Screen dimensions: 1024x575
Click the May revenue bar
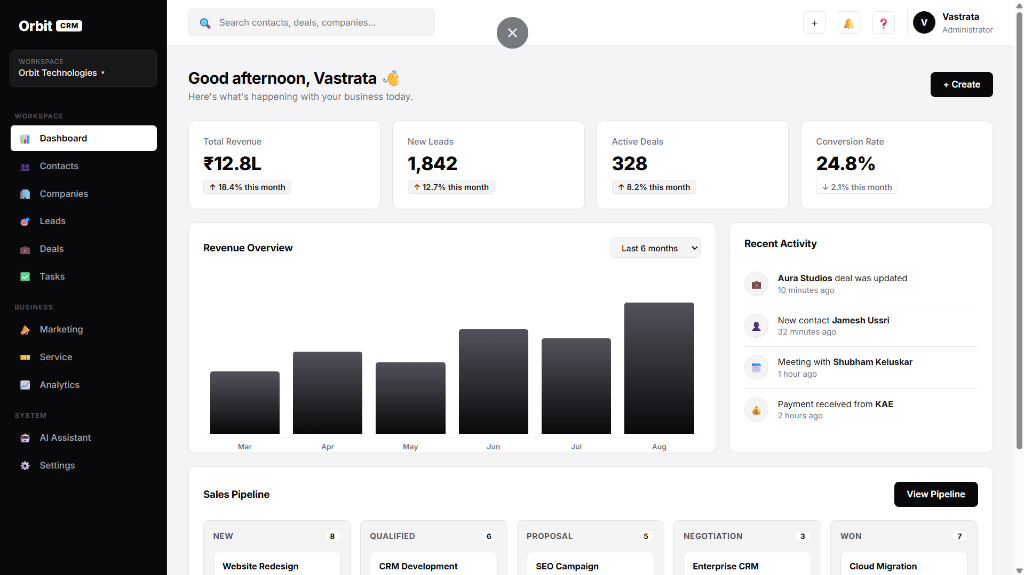[x=410, y=398]
